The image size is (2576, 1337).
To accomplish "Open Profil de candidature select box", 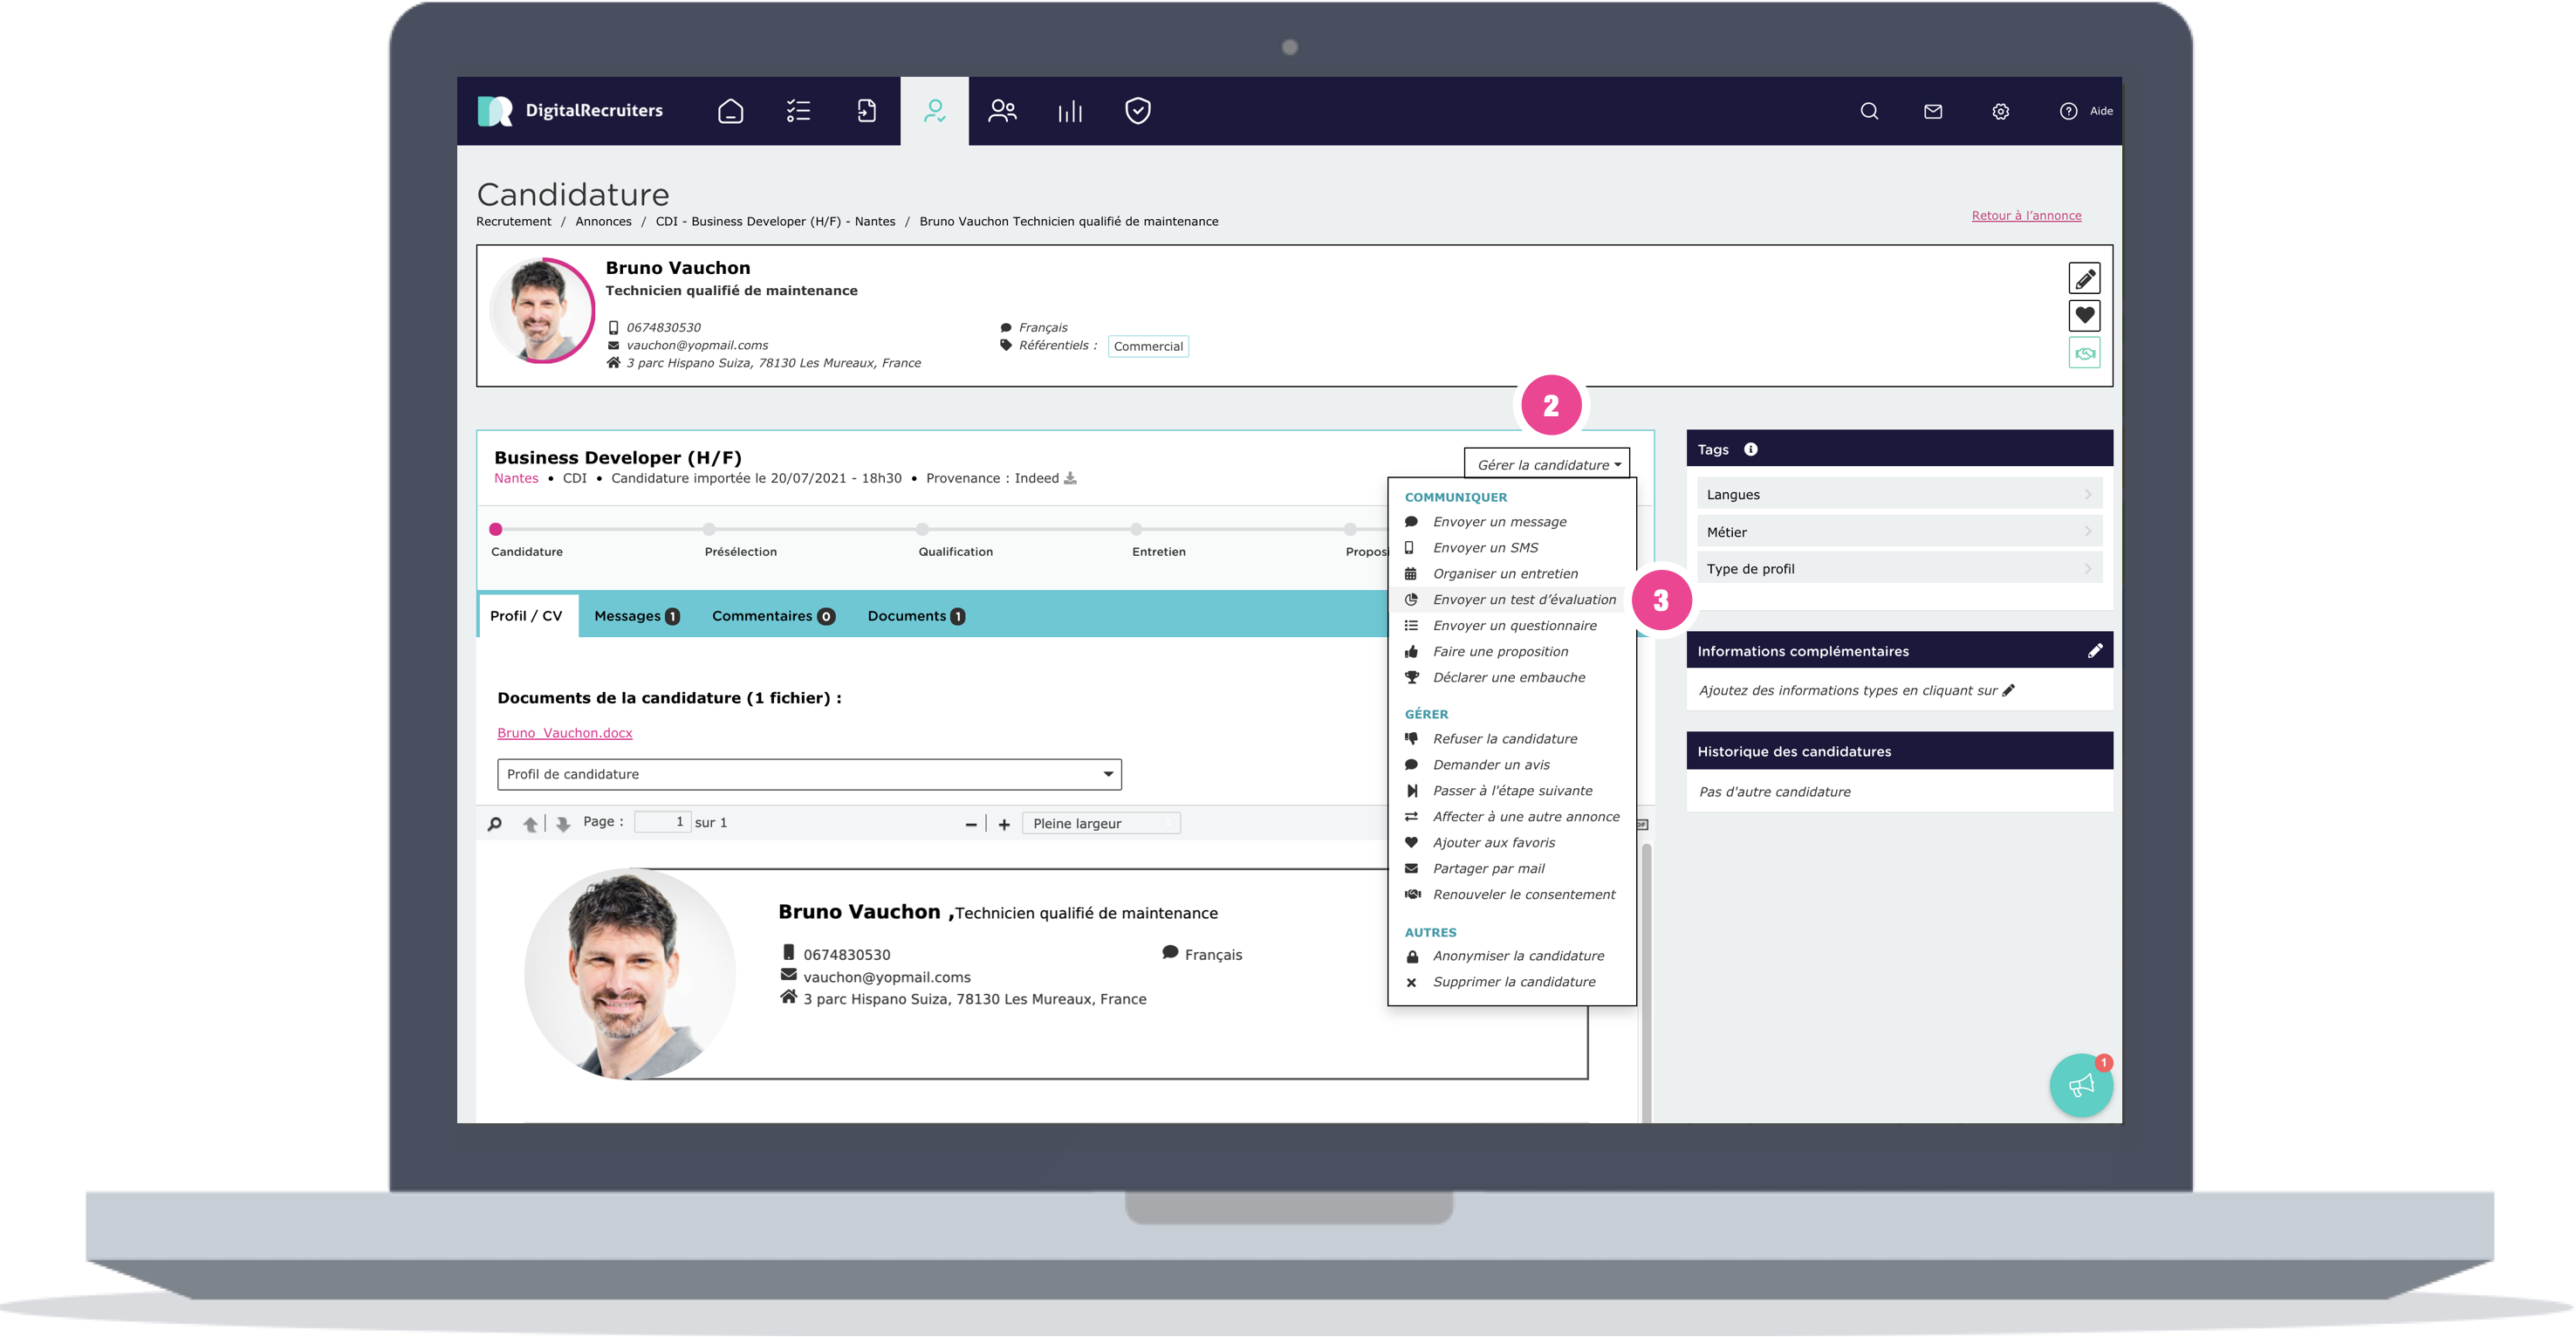I will (x=808, y=774).
